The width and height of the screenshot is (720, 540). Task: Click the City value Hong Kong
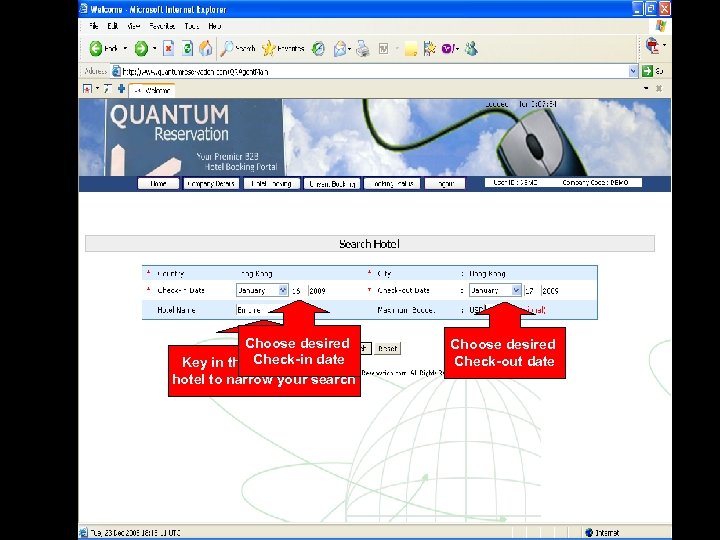[487, 274]
